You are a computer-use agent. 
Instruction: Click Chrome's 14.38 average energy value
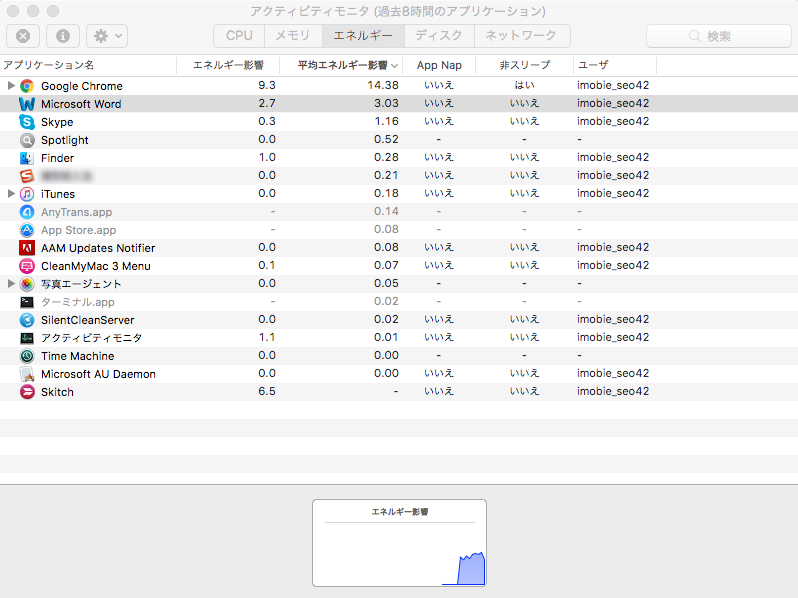click(x=383, y=86)
